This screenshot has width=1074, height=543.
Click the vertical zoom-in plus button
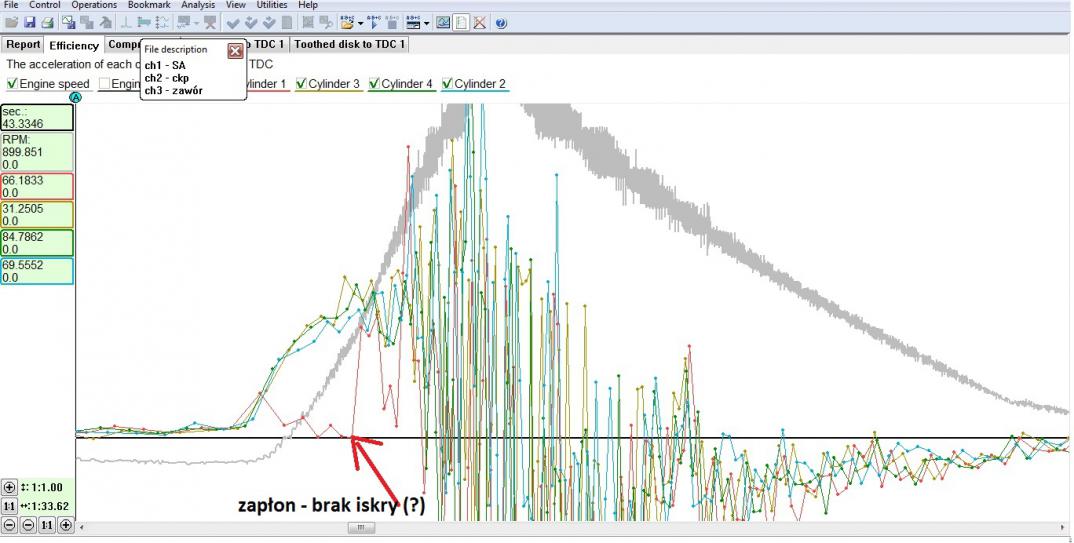[x=10, y=487]
